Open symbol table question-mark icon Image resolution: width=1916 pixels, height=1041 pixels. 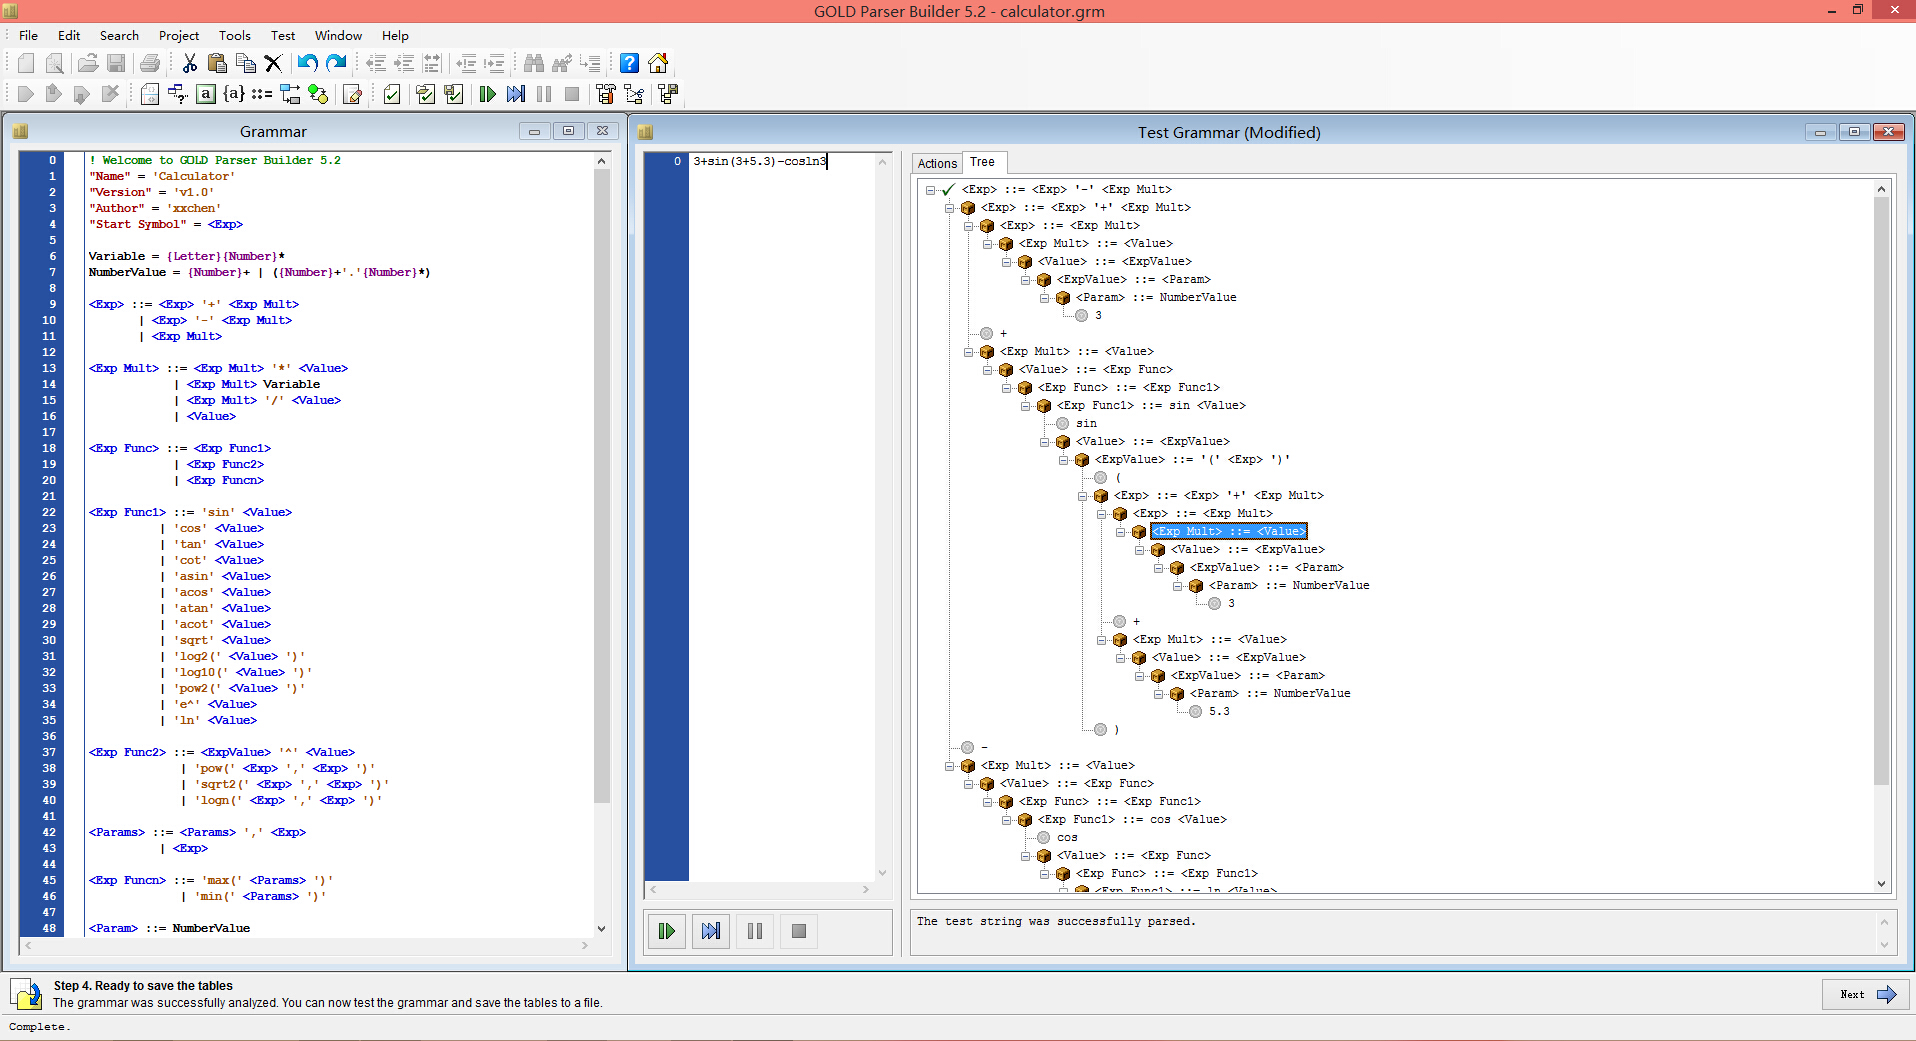coord(178,94)
